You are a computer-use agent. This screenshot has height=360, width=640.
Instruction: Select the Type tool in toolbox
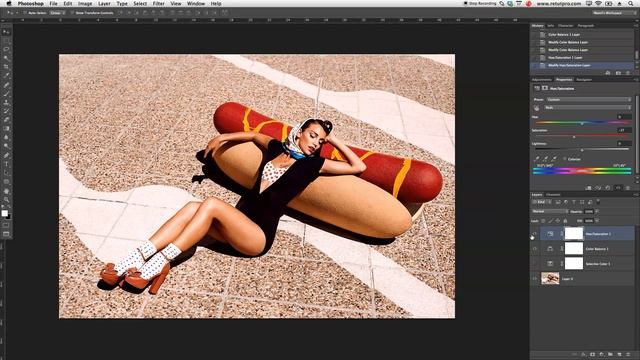(6, 164)
